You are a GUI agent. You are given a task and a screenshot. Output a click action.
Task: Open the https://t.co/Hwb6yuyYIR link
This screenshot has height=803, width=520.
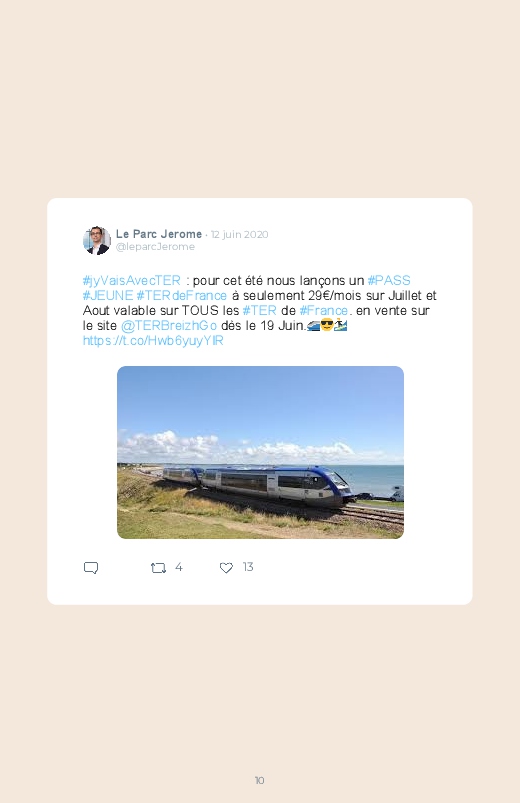tap(153, 341)
